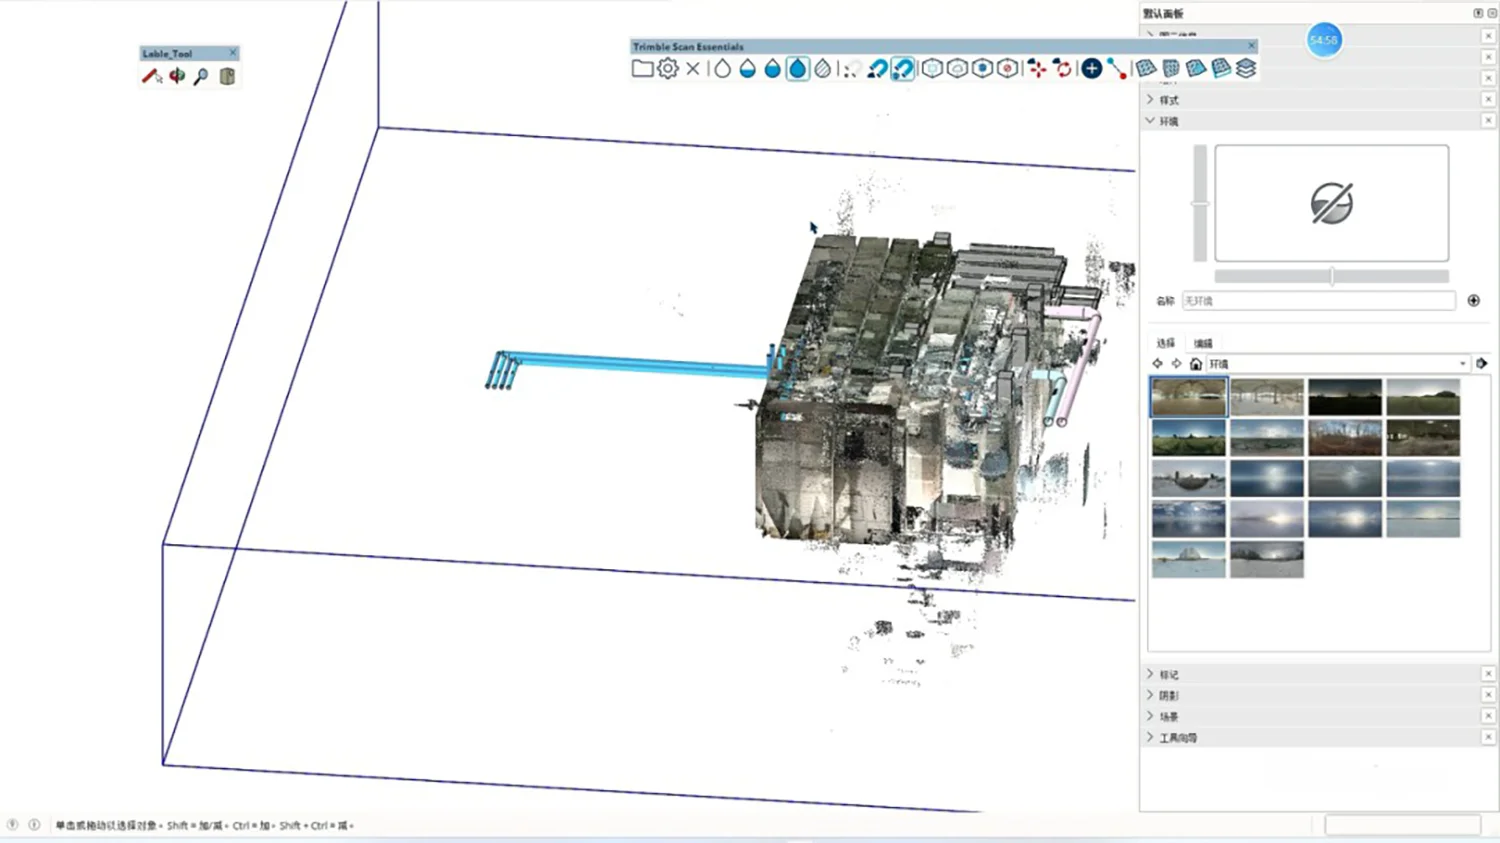The image size is (1500, 843).
Task: Select the first environment thumbnail
Action: point(1188,397)
